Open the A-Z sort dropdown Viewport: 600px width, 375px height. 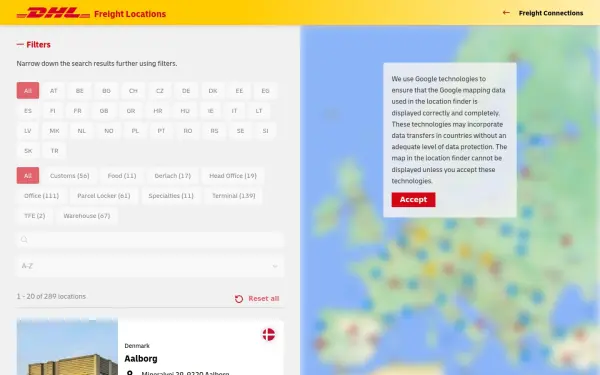click(x=150, y=266)
